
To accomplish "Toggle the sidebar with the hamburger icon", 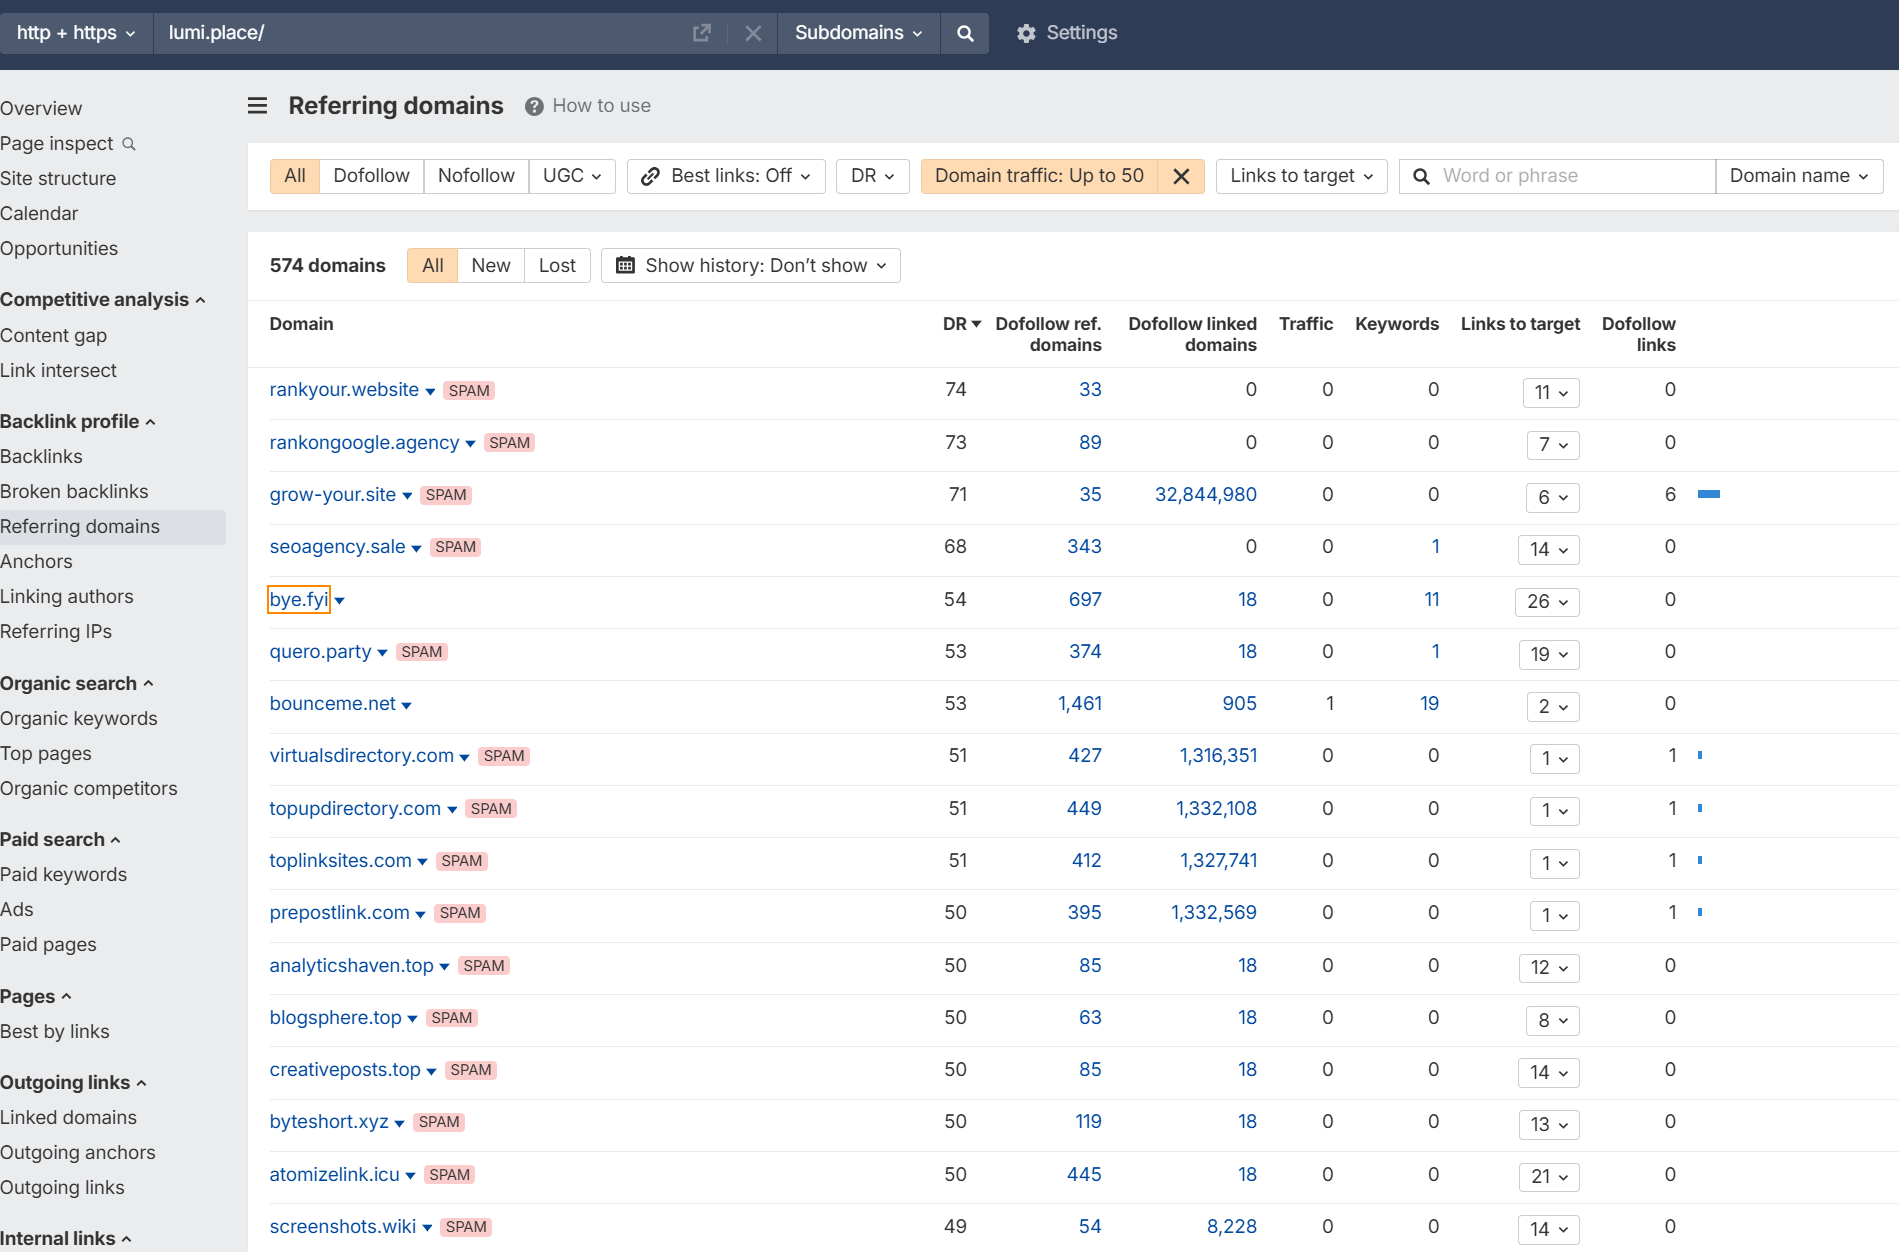I will tap(257, 106).
